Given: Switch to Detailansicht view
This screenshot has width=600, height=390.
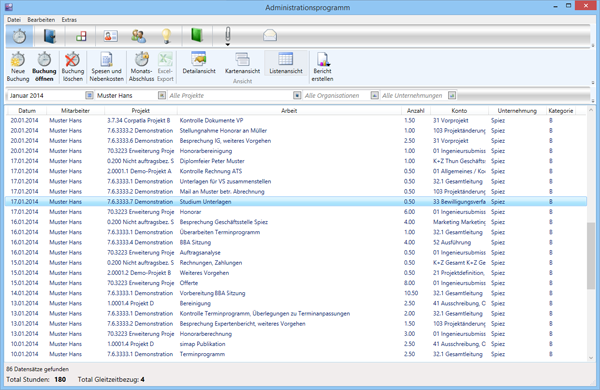Looking at the screenshot, I should (x=199, y=63).
